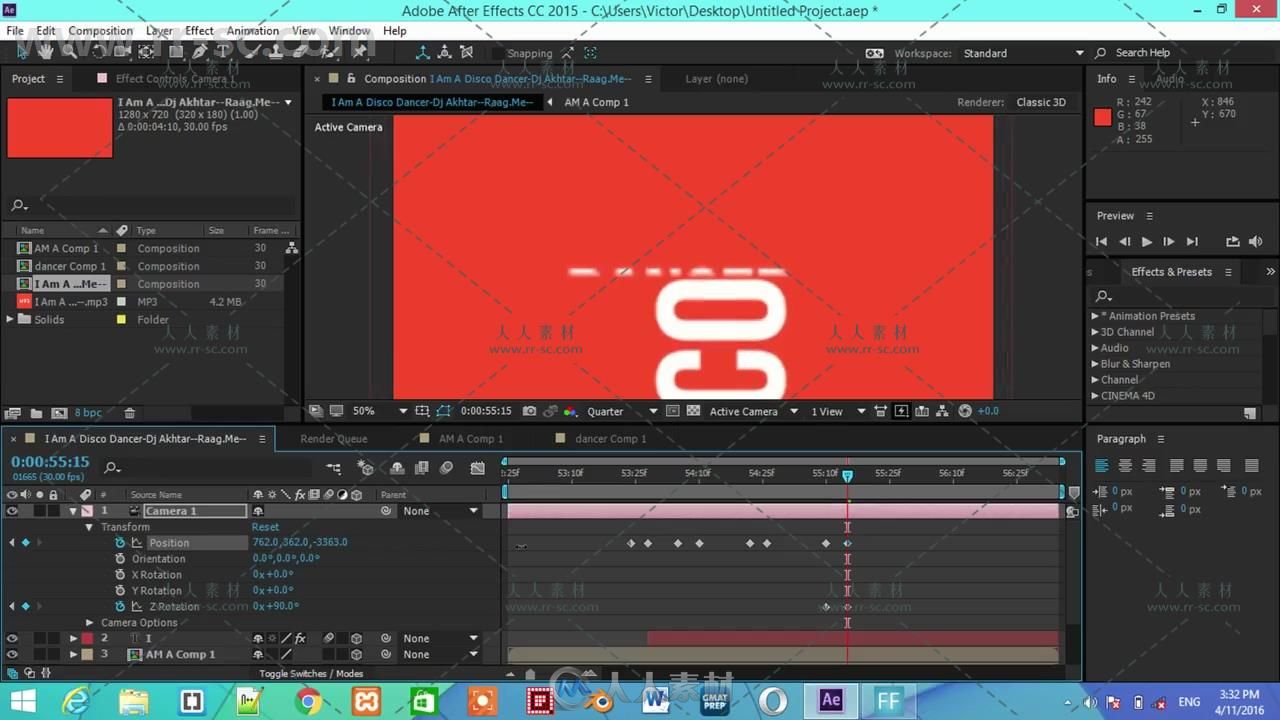Viewport: 1280px width, 720px height.
Task: Open the Window menu
Action: click(349, 31)
